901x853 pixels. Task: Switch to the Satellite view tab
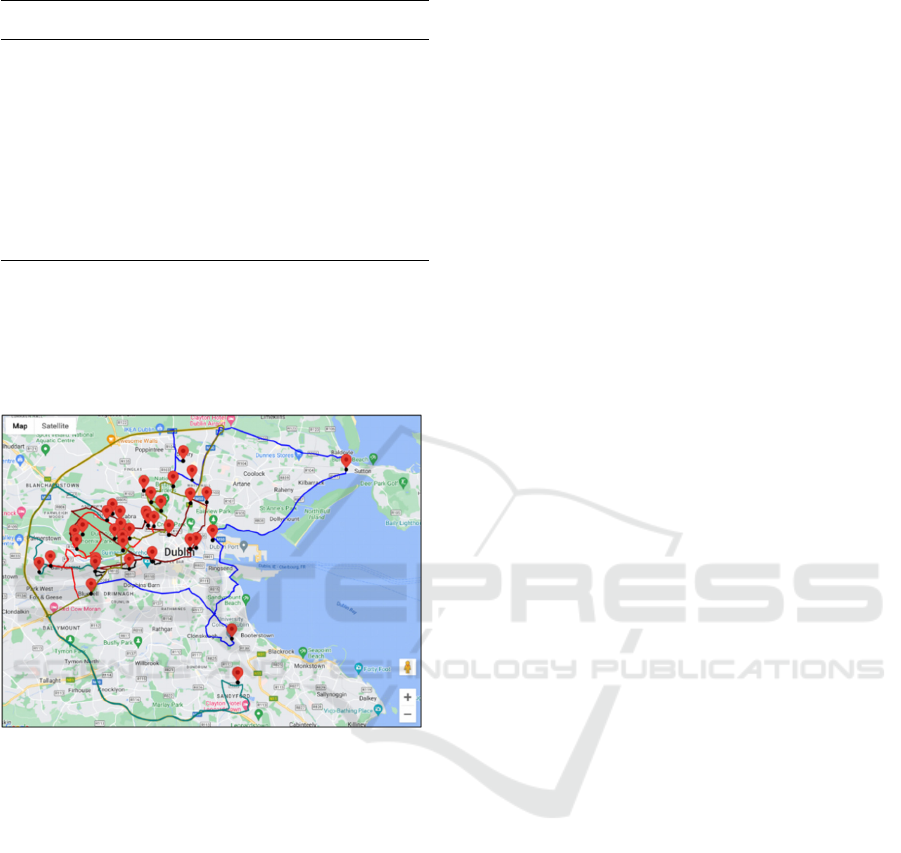tap(55, 426)
